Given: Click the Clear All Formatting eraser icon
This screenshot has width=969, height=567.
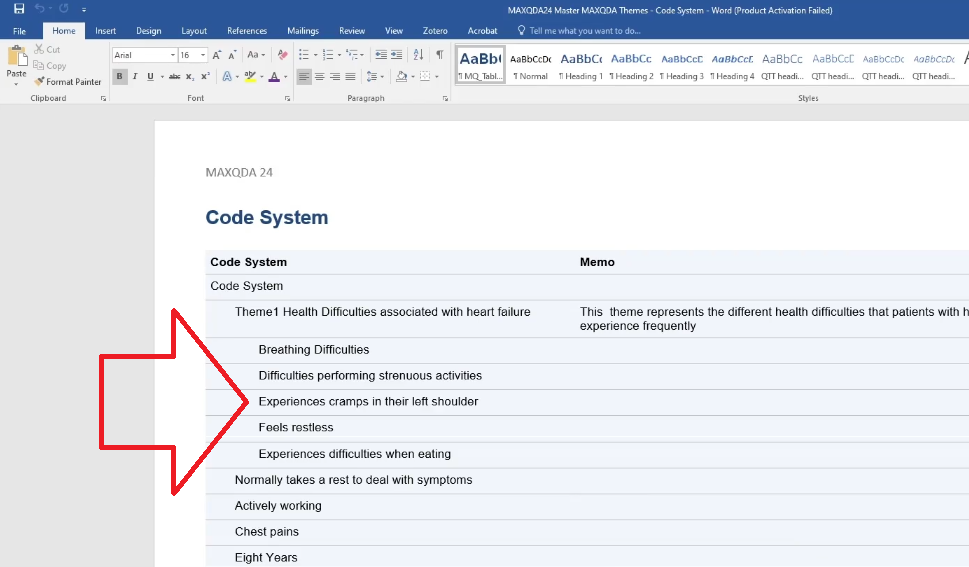Looking at the screenshot, I should tap(282, 55).
